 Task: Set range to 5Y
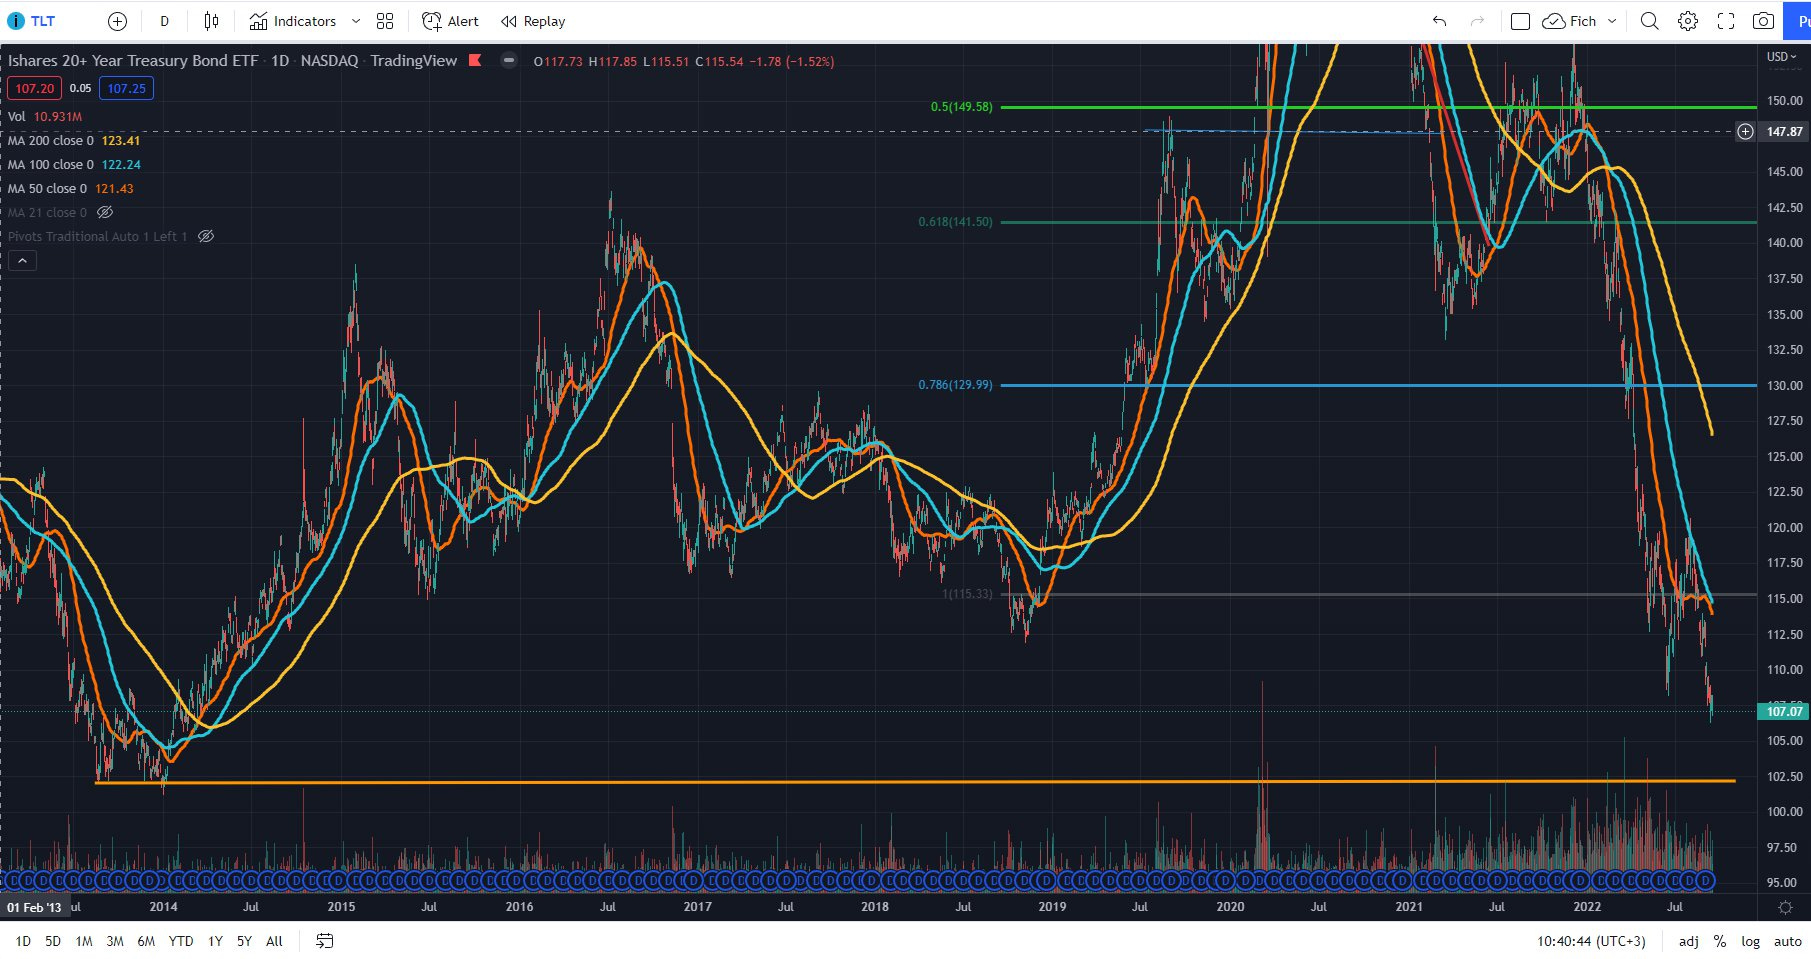[244, 941]
